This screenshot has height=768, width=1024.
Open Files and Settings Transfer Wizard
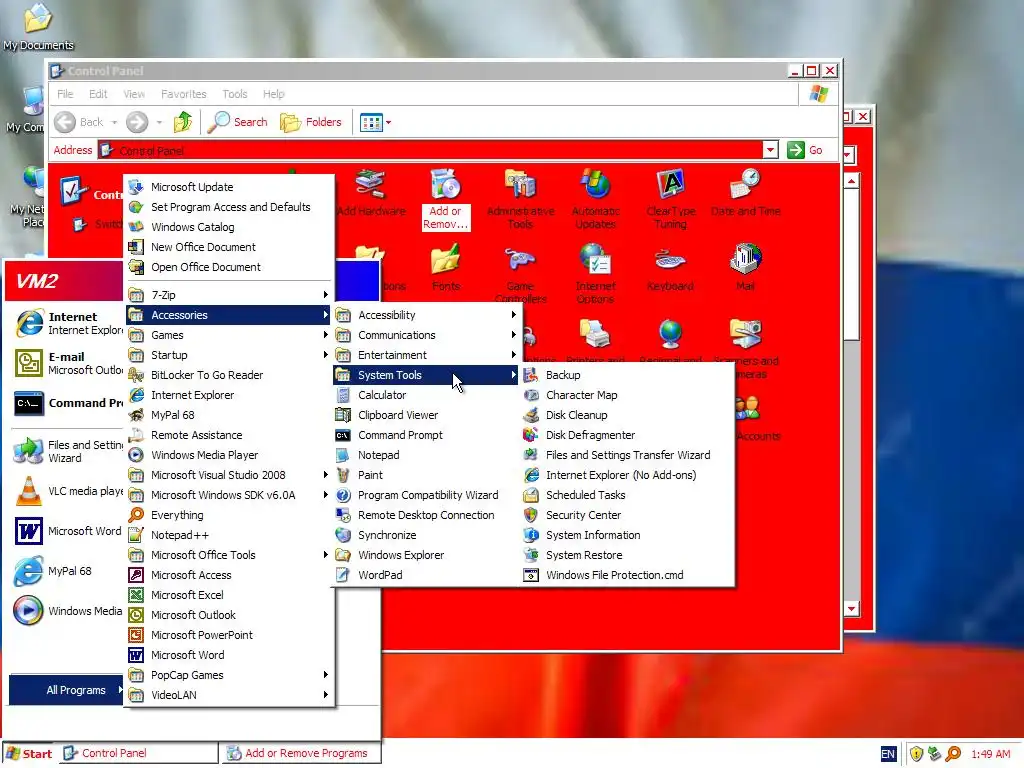[627, 455]
